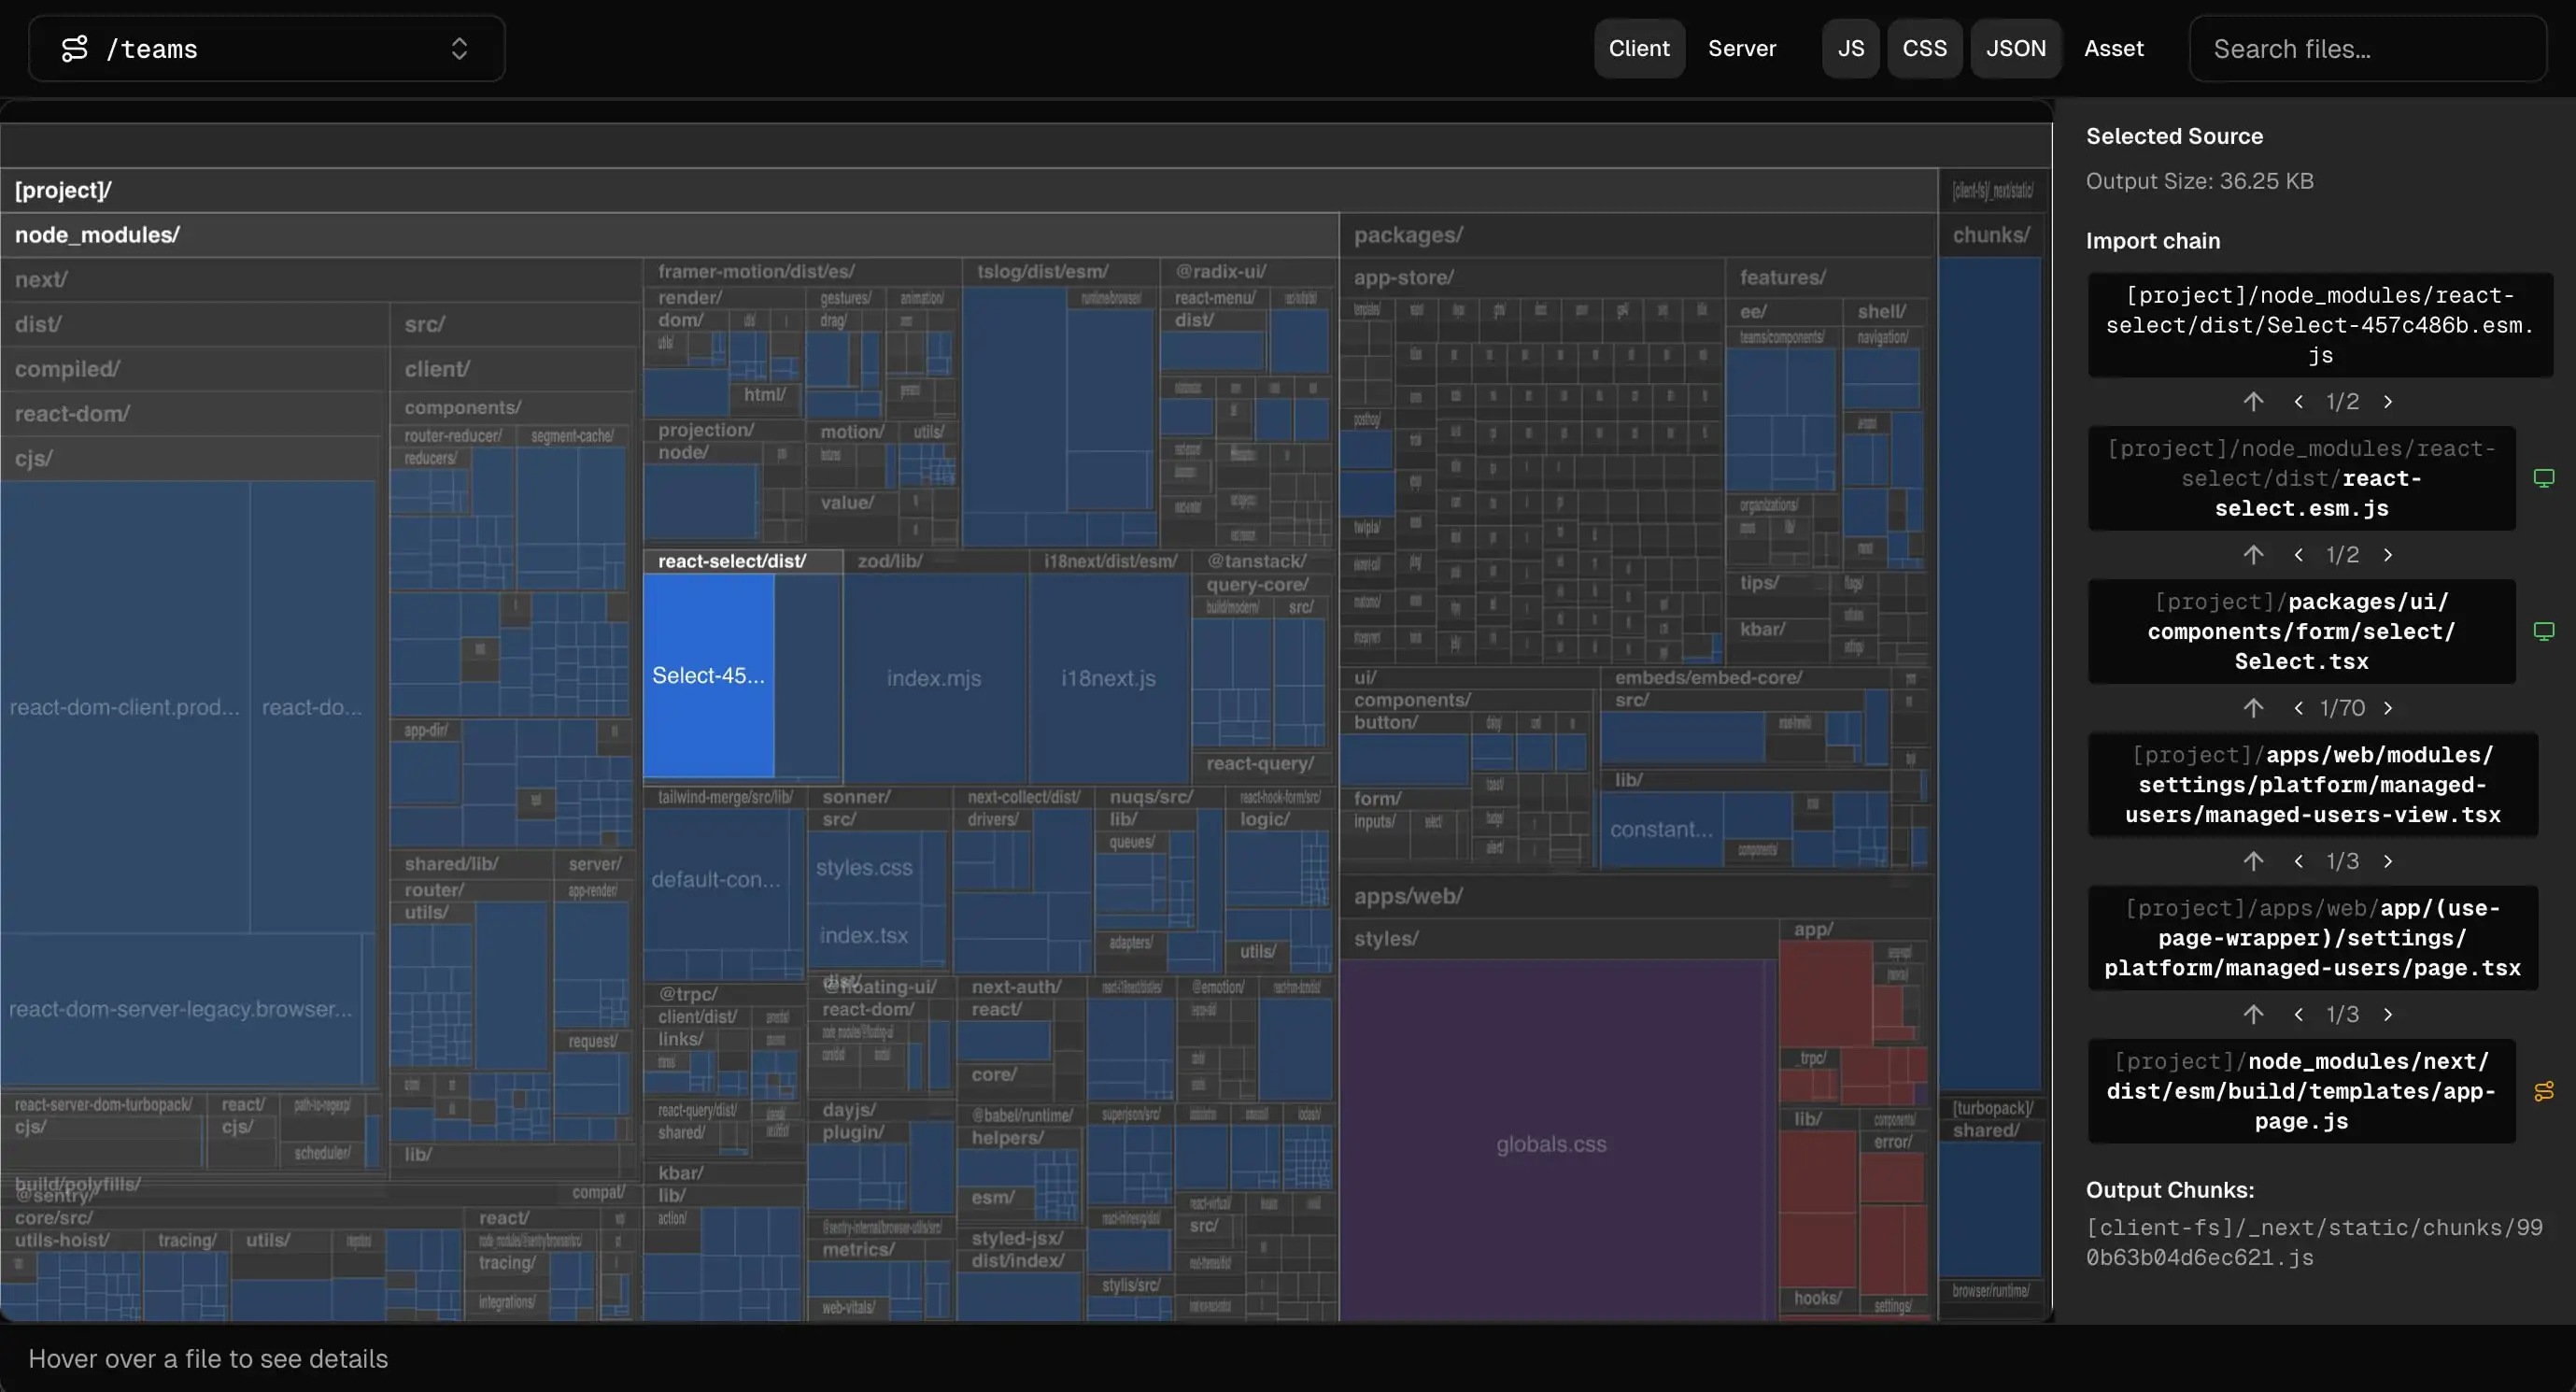Click the up arrow above Select.tsx import entry
This screenshot has height=1392, width=2576.
click(2254, 555)
